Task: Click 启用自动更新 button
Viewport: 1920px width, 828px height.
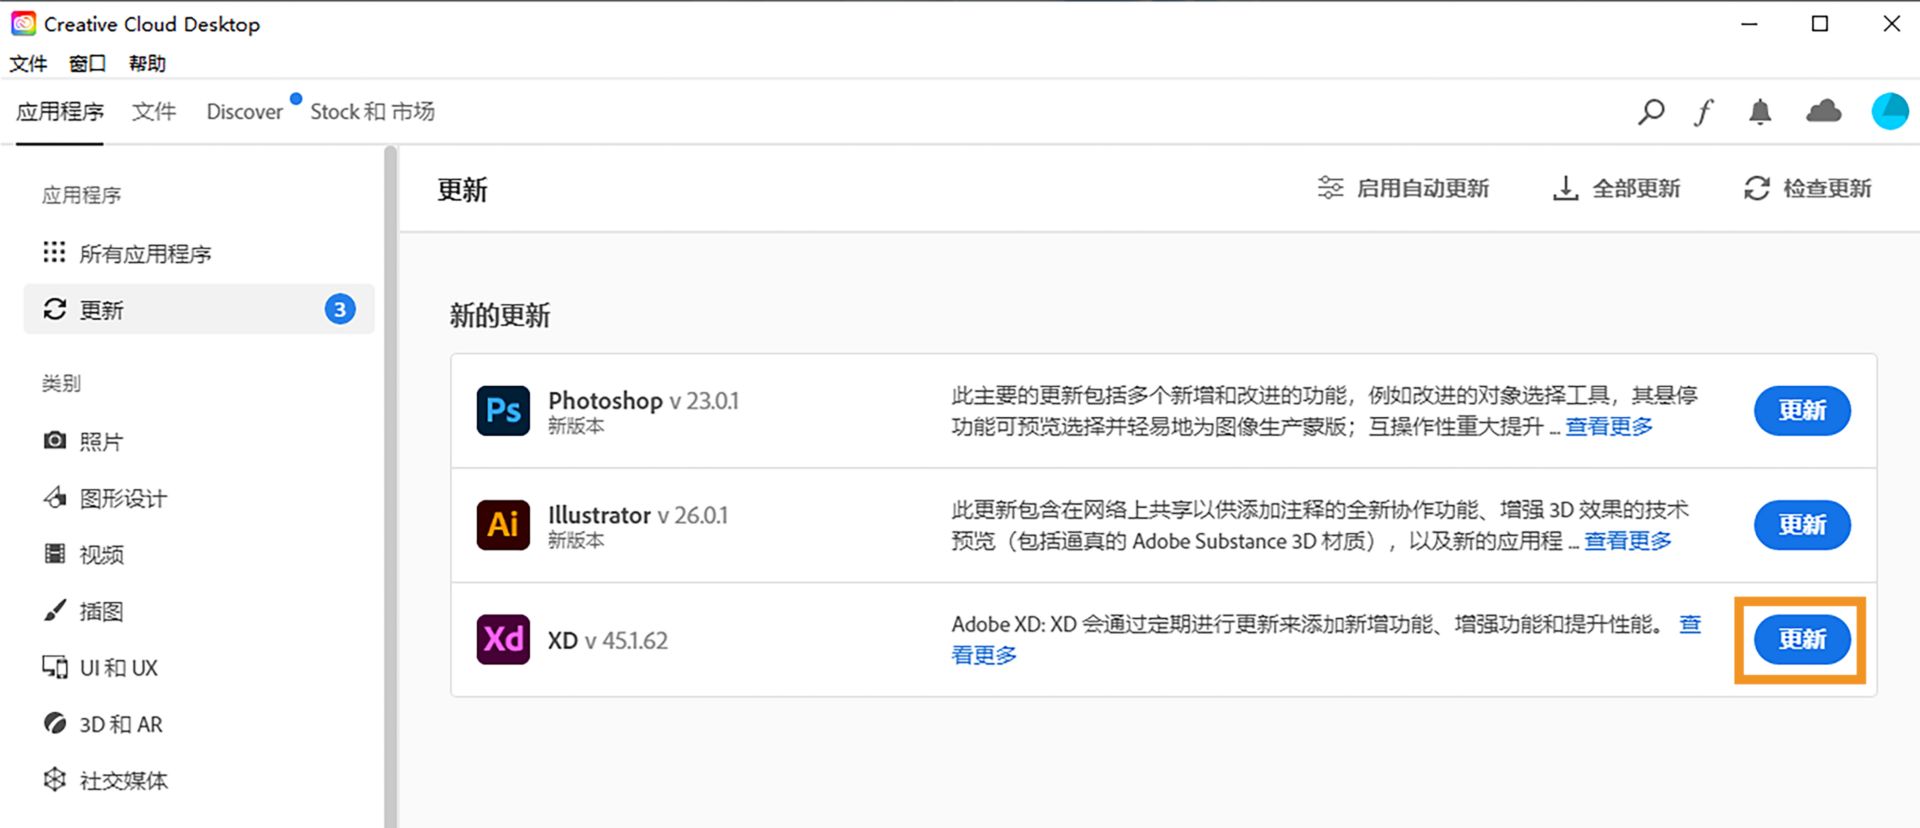Action: [x=1403, y=188]
